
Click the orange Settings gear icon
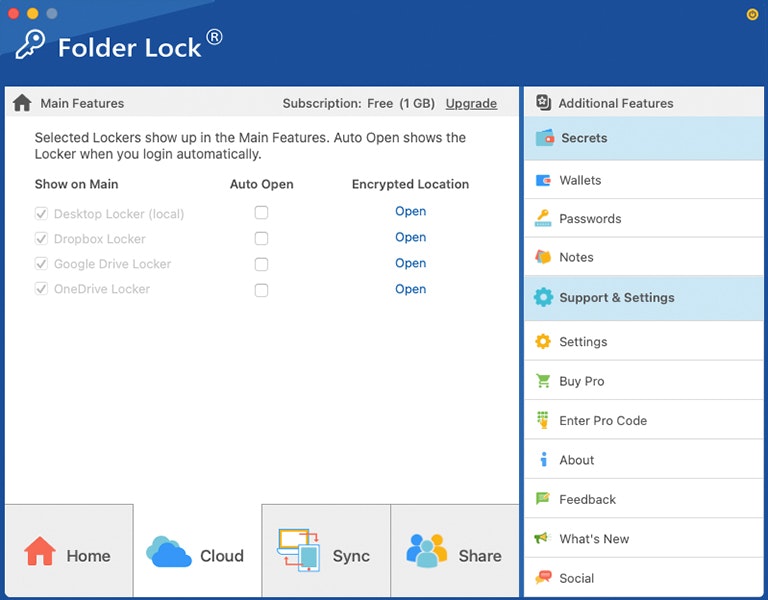point(543,341)
